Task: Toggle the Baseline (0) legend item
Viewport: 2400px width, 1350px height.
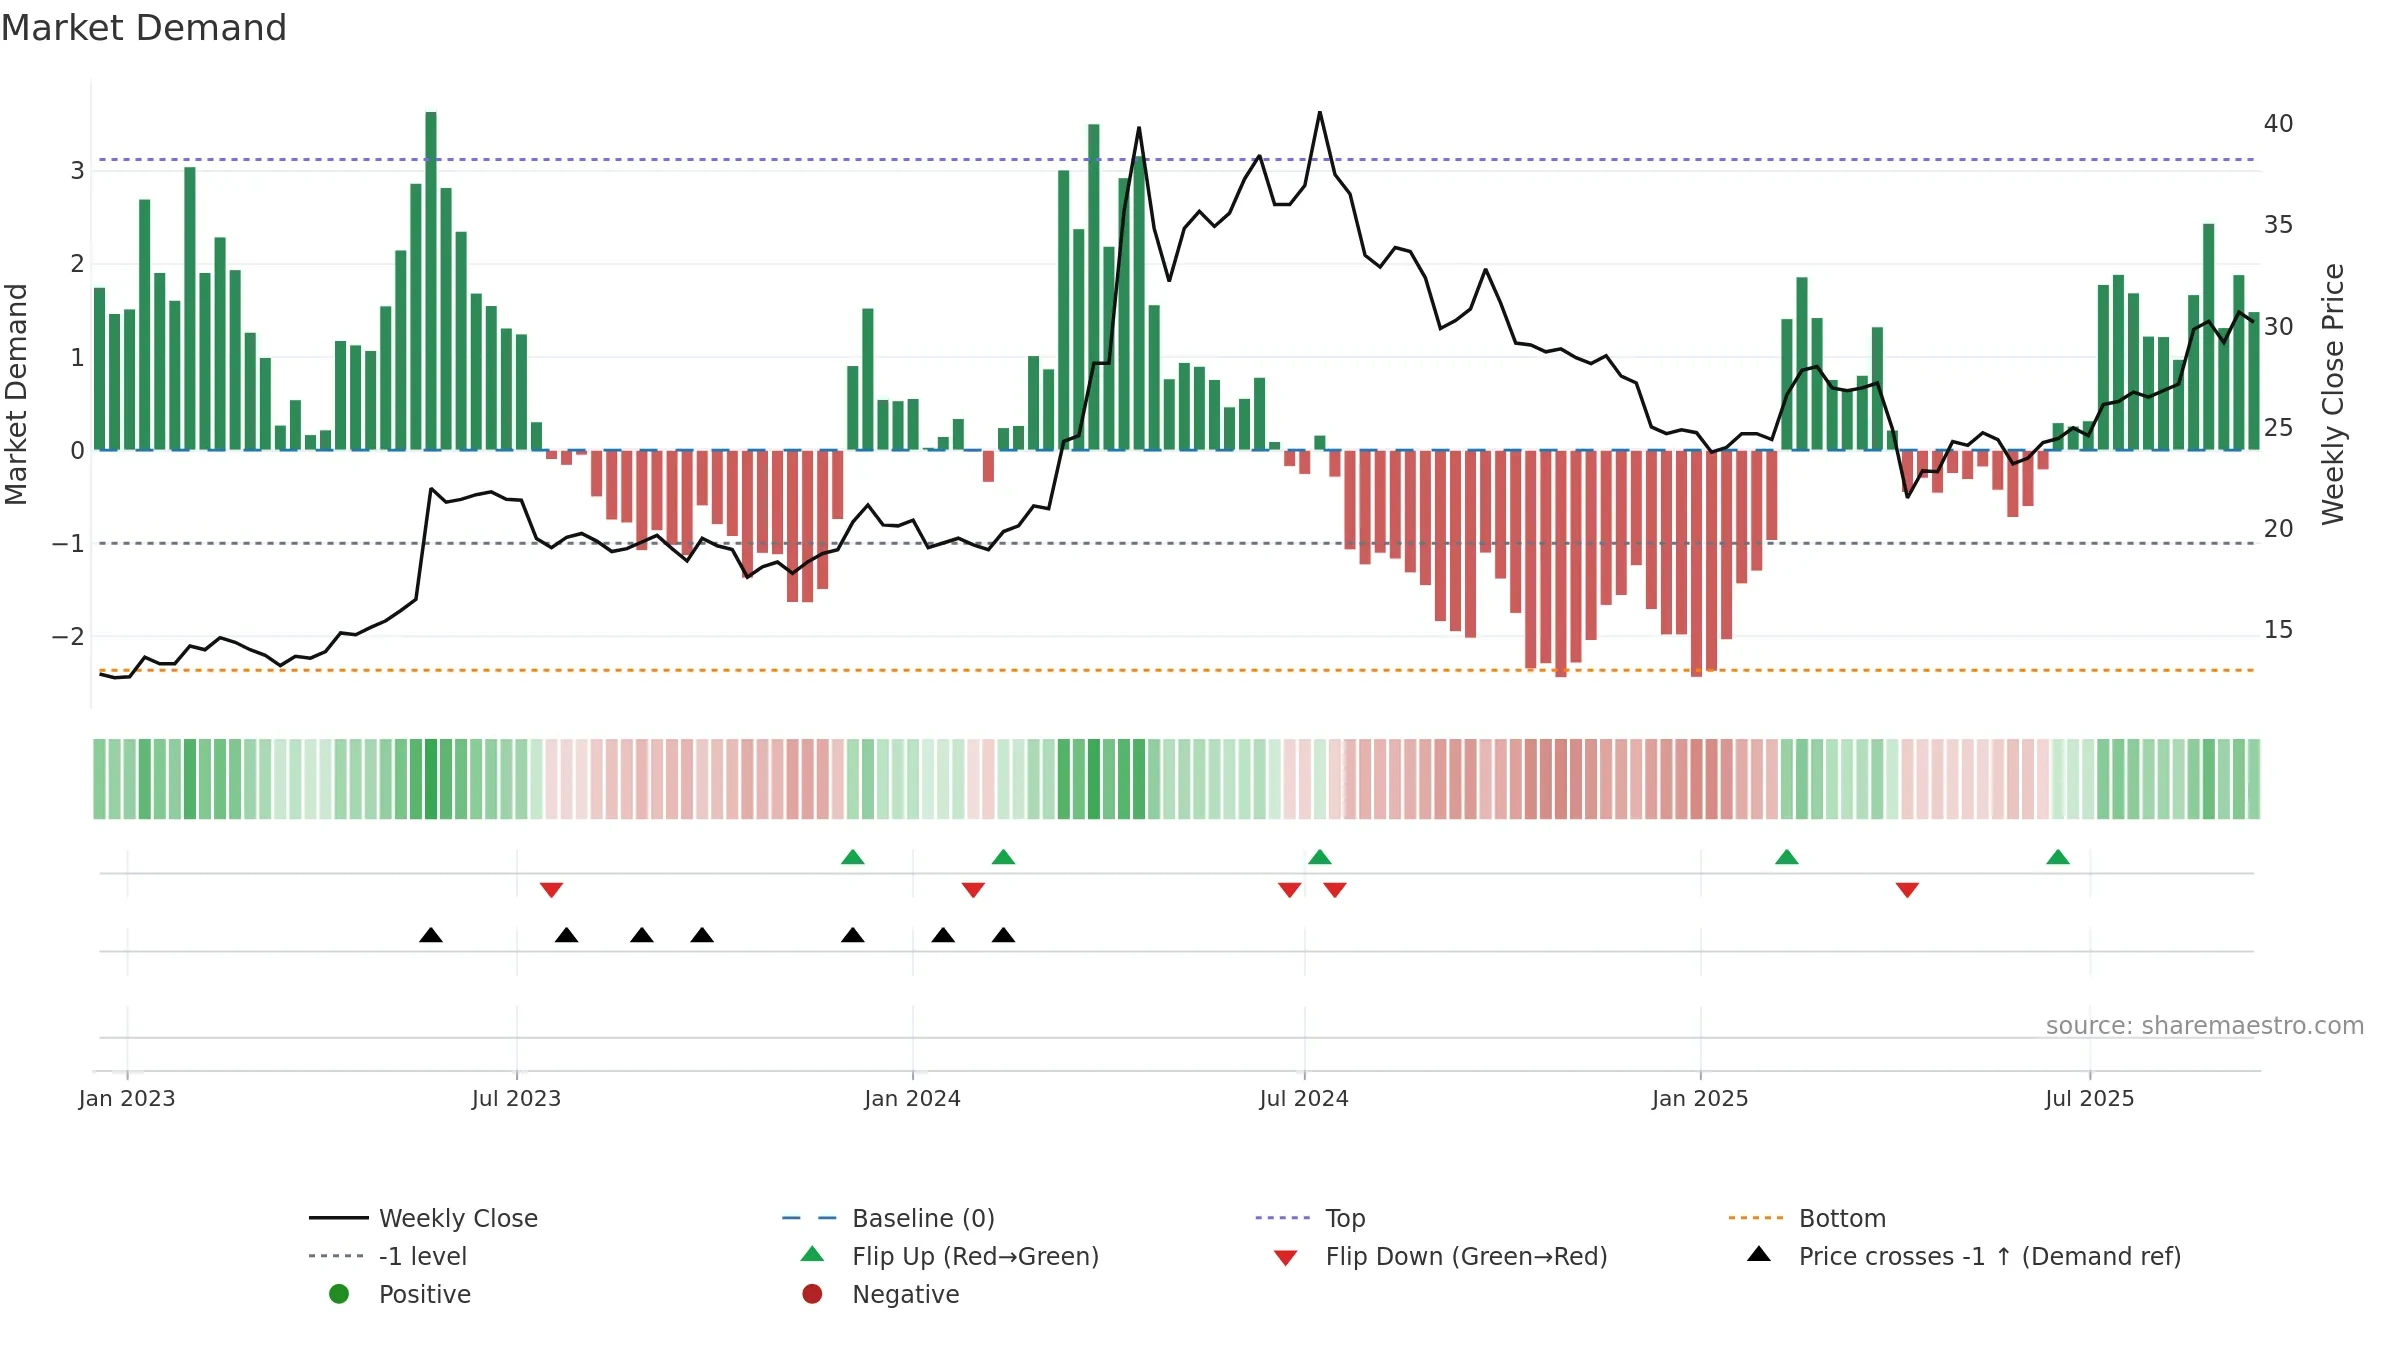Action: 888,1218
